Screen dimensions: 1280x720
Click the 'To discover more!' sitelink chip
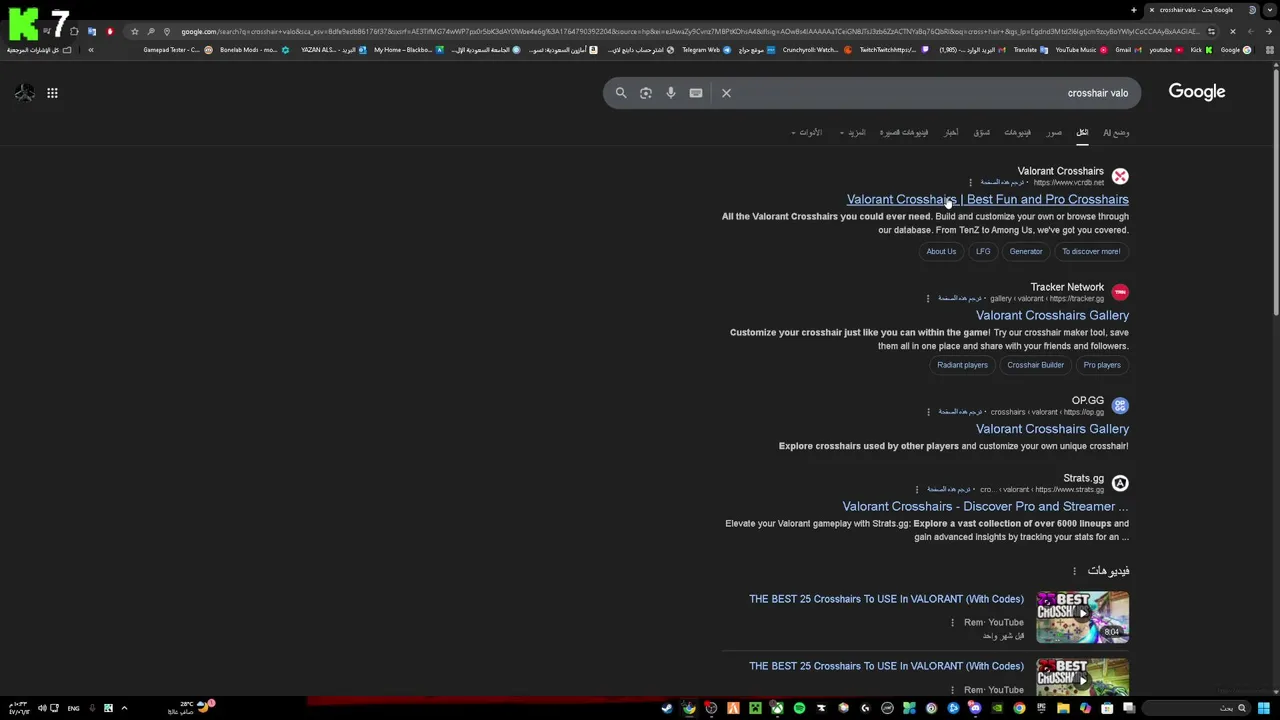[1091, 251]
